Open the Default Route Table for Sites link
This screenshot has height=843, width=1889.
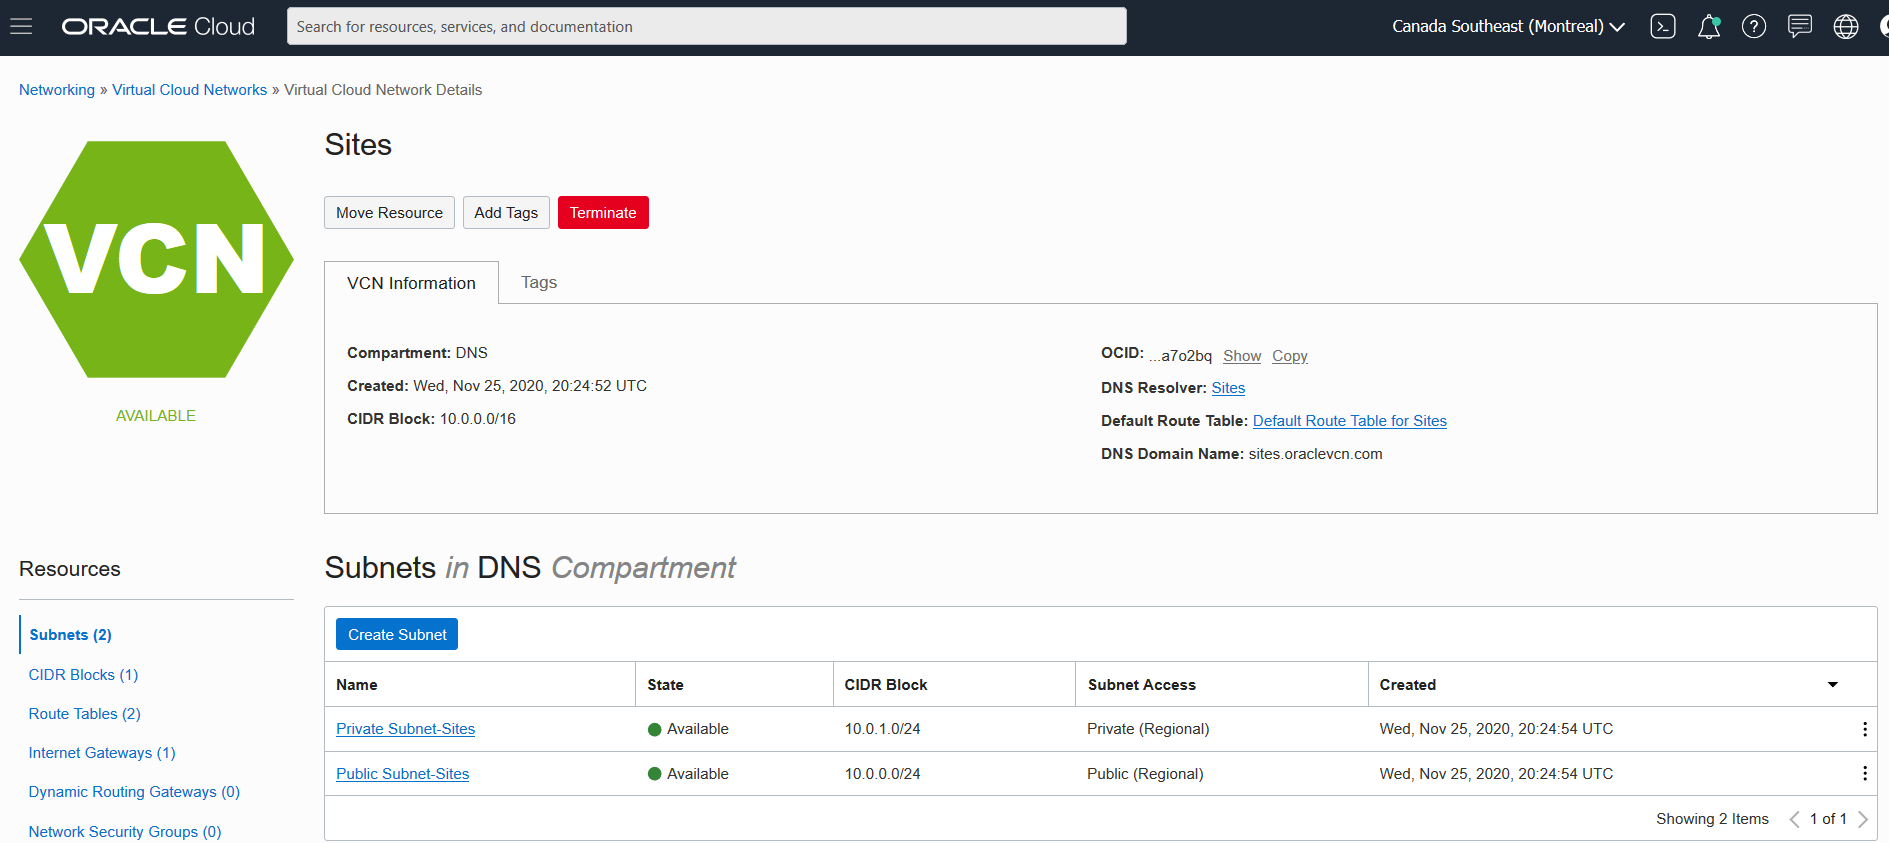click(1349, 421)
